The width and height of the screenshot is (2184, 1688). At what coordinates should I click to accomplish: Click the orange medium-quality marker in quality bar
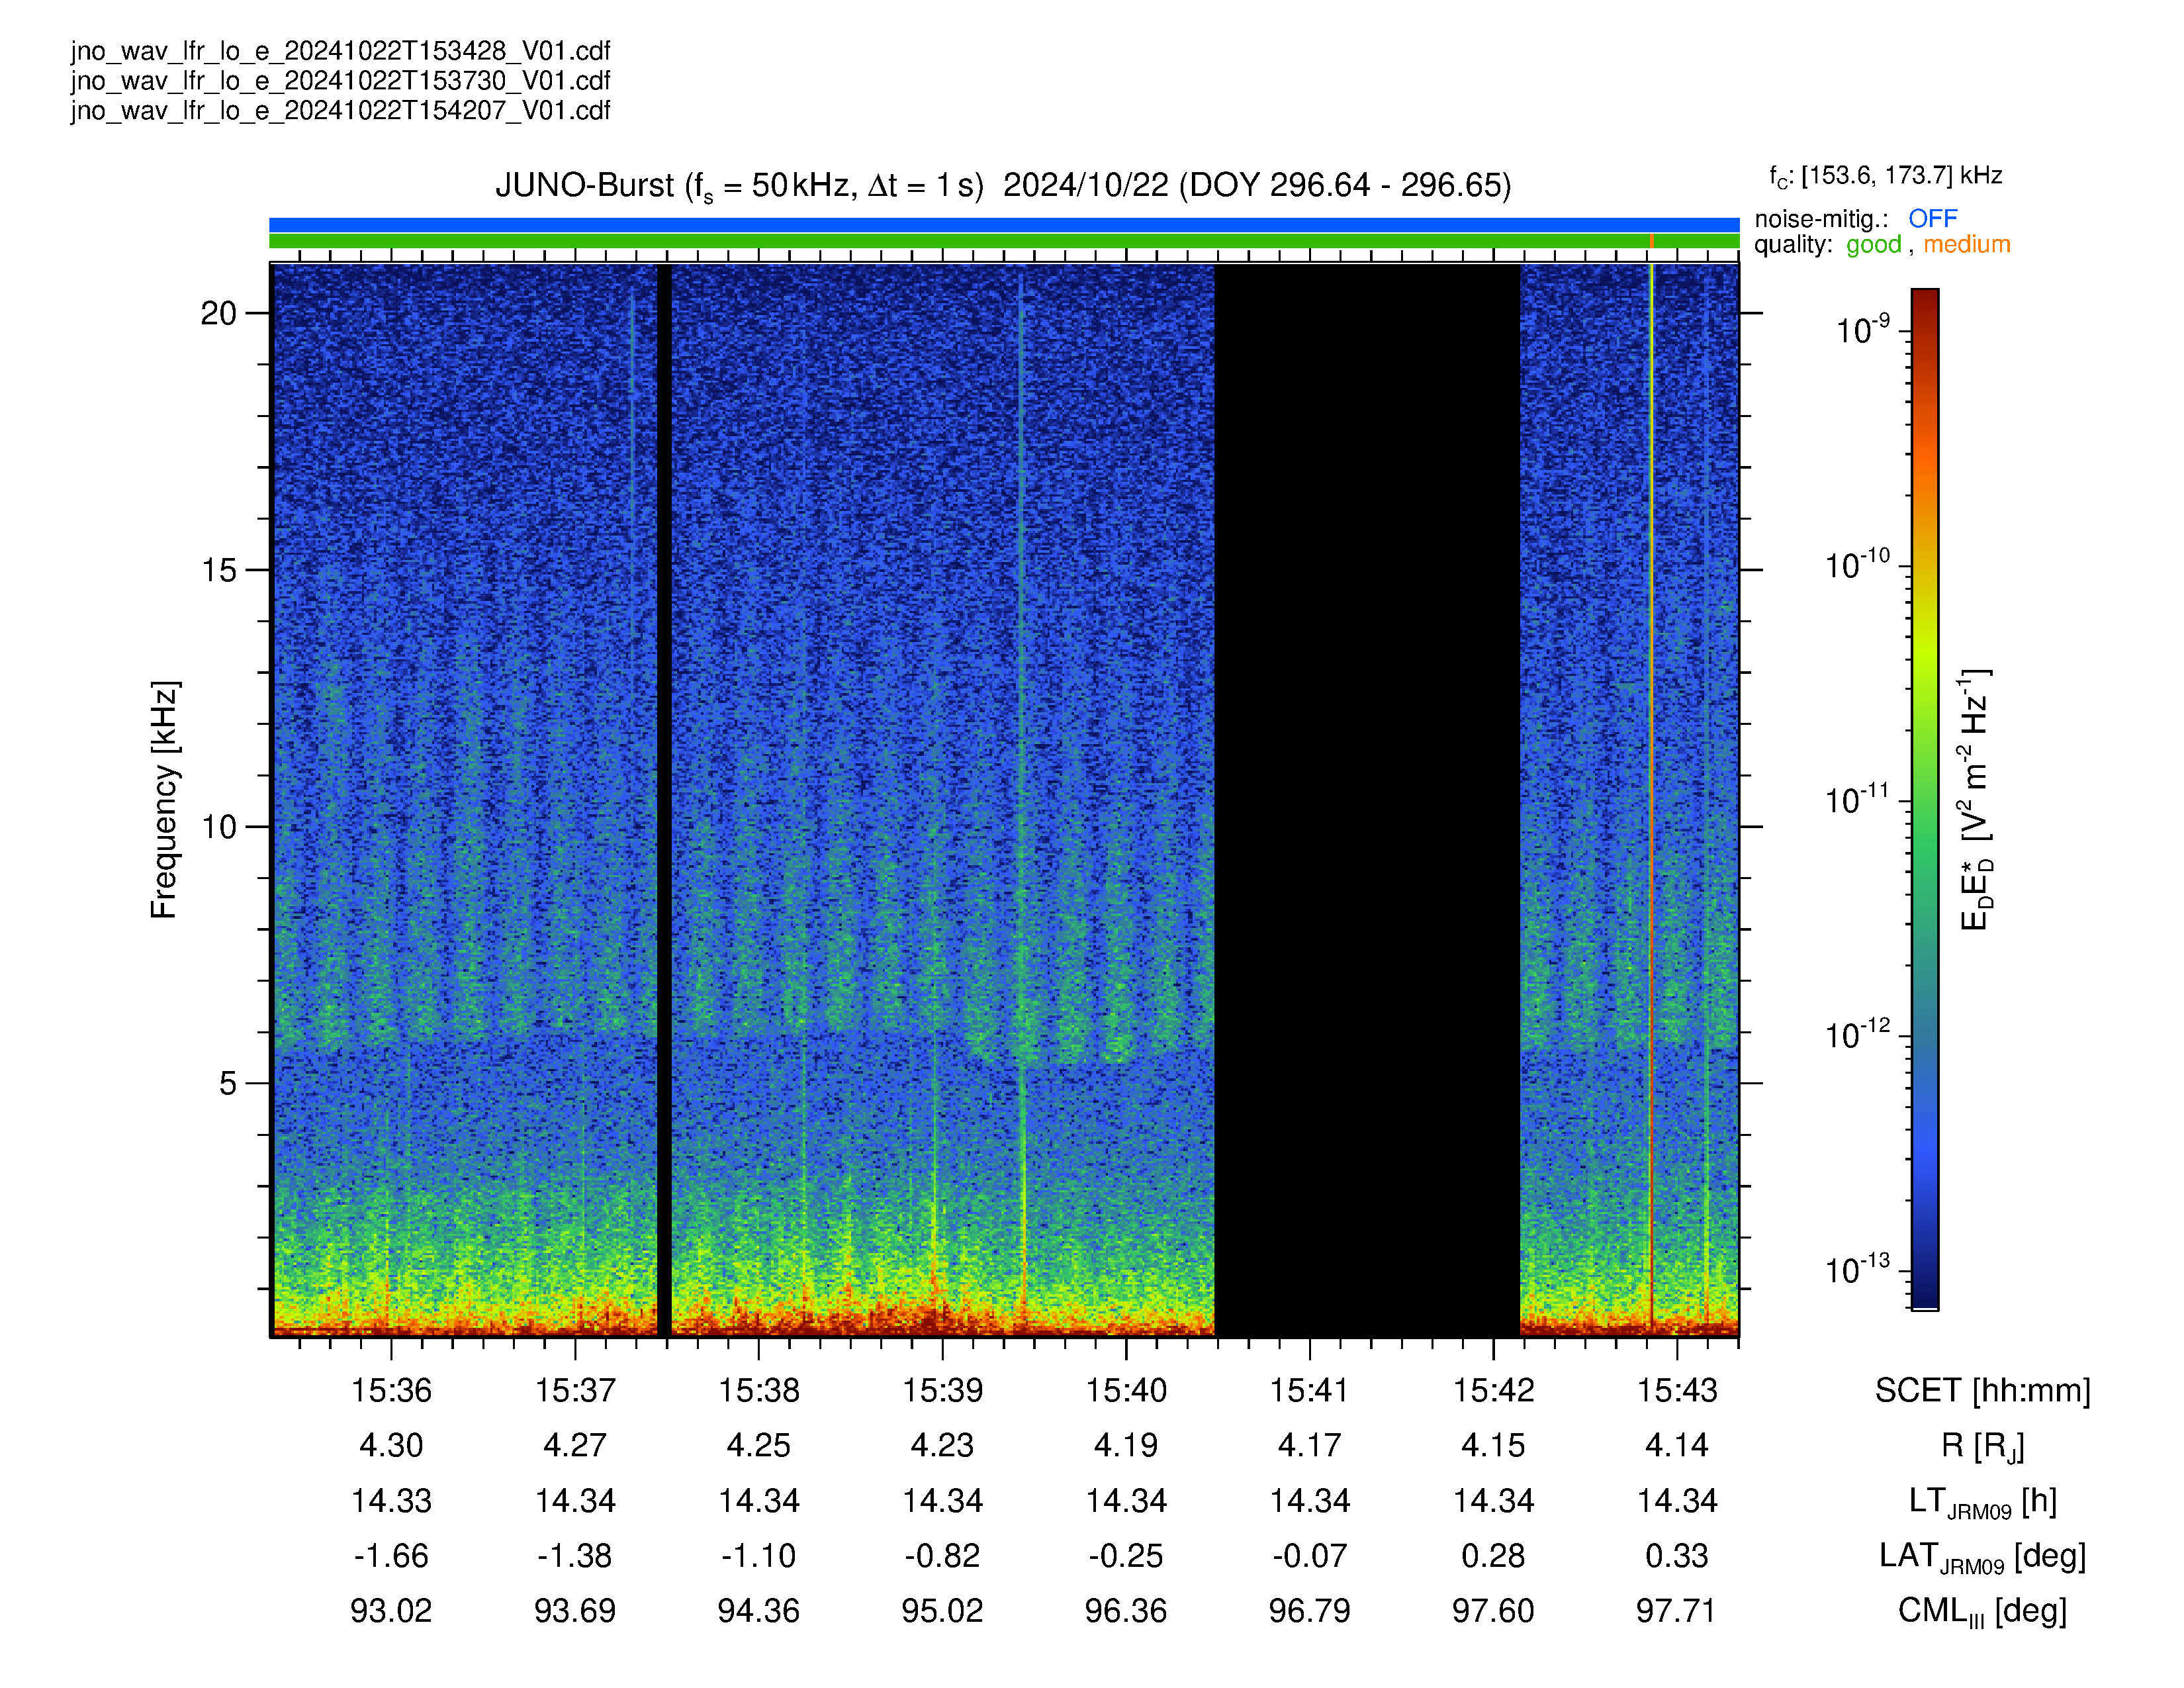(1651, 241)
